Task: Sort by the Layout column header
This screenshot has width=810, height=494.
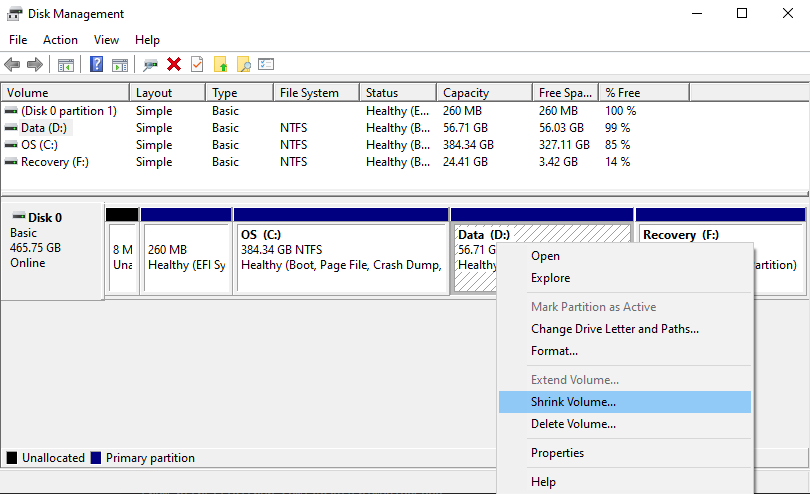Action: tap(167, 92)
